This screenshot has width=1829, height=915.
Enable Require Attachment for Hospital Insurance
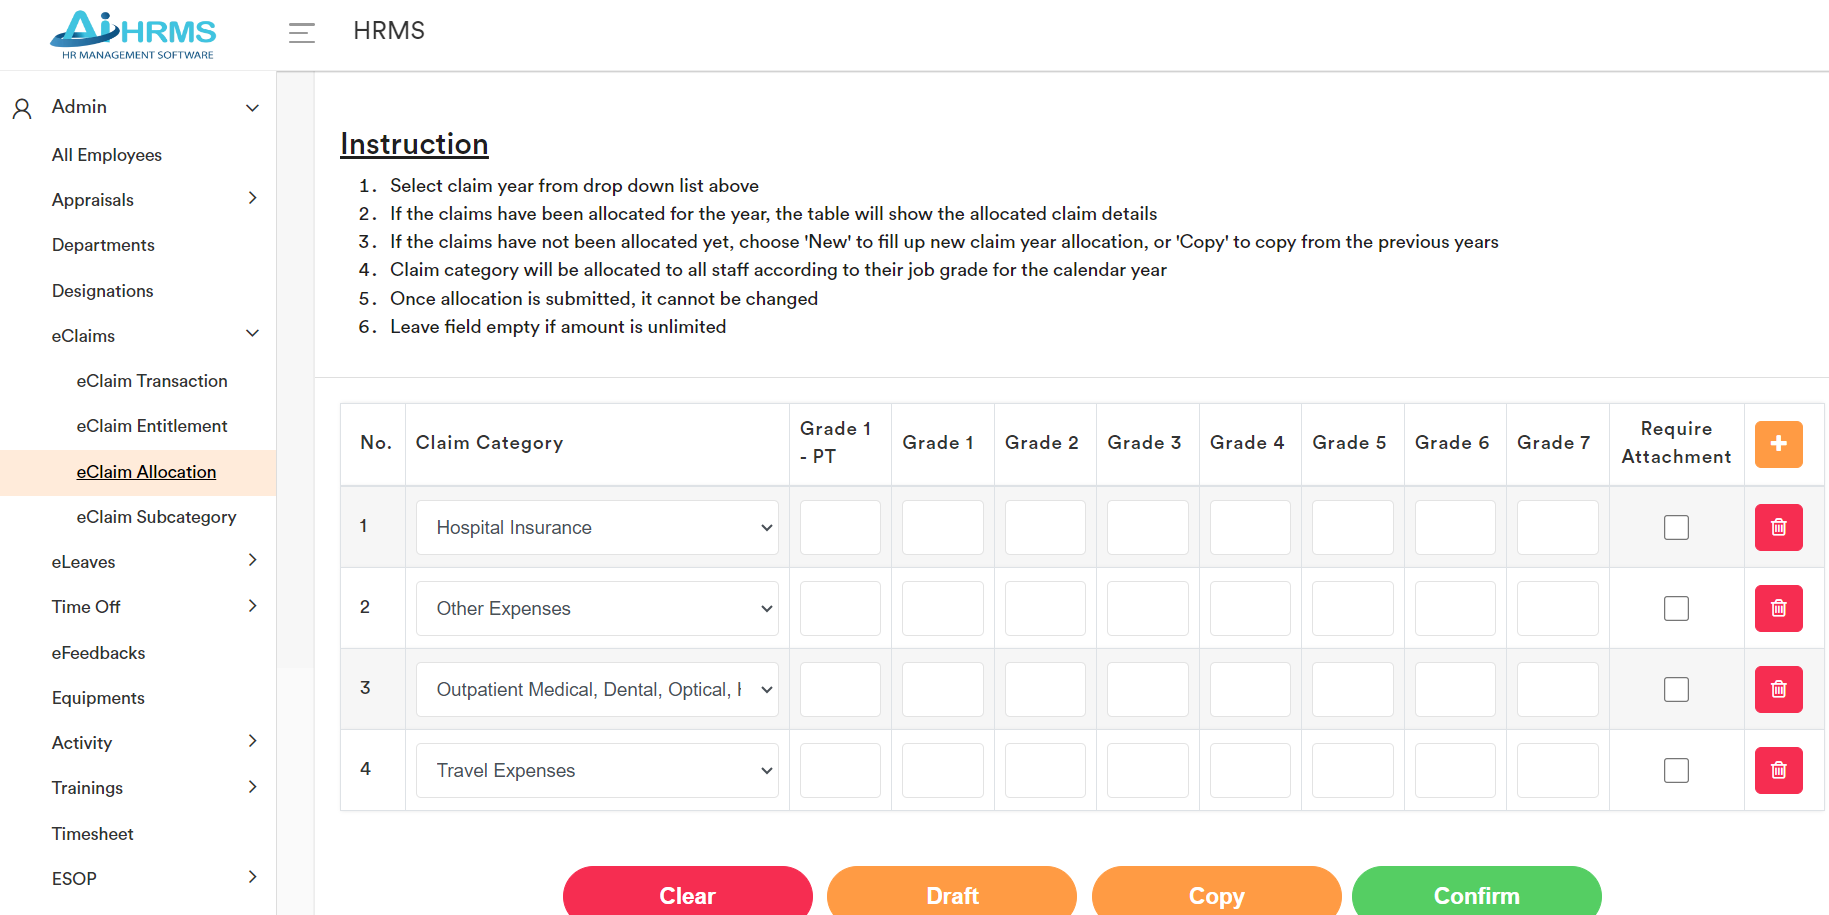1676,527
